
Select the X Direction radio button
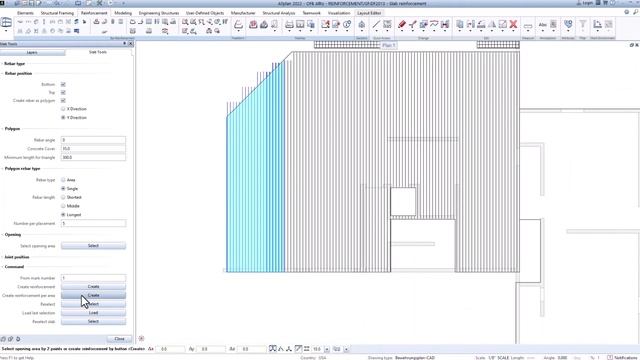(x=63, y=109)
